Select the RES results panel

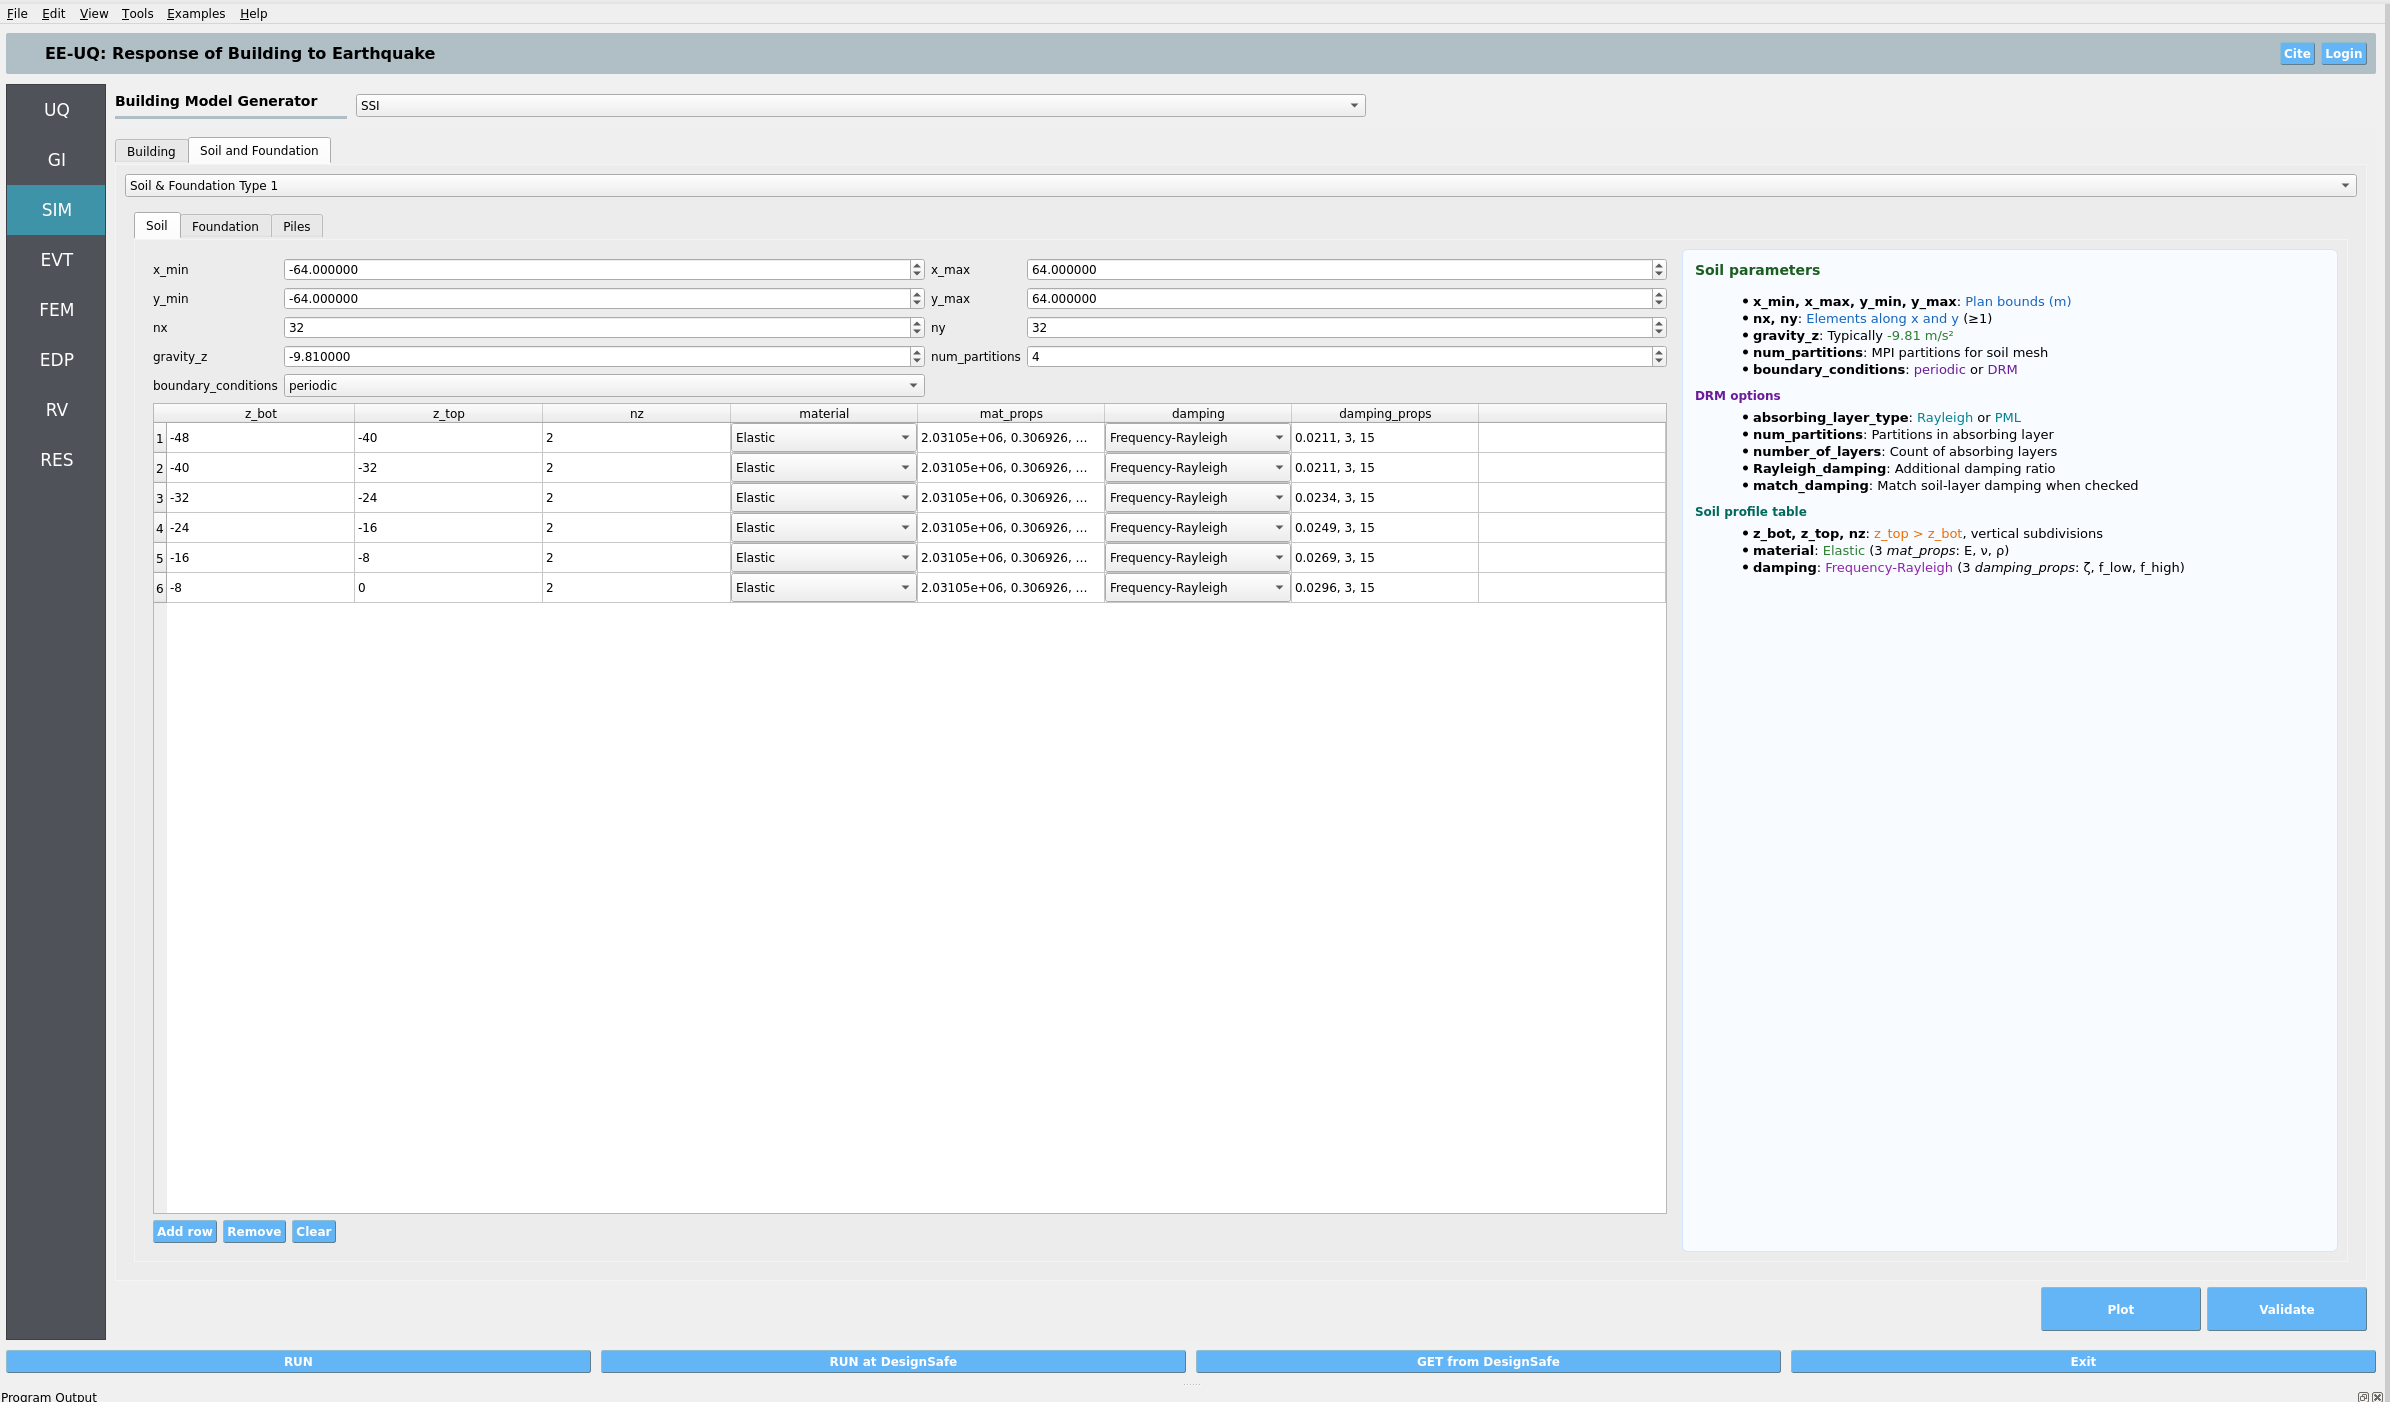click(x=56, y=460)
